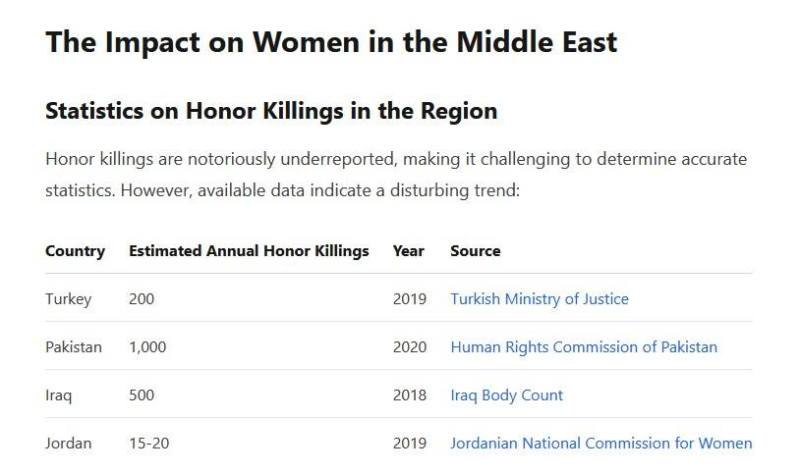The image size is (800, 473).
Task: Open Human Rights Commission of Pakistan link
Action: tap(583, 347)
